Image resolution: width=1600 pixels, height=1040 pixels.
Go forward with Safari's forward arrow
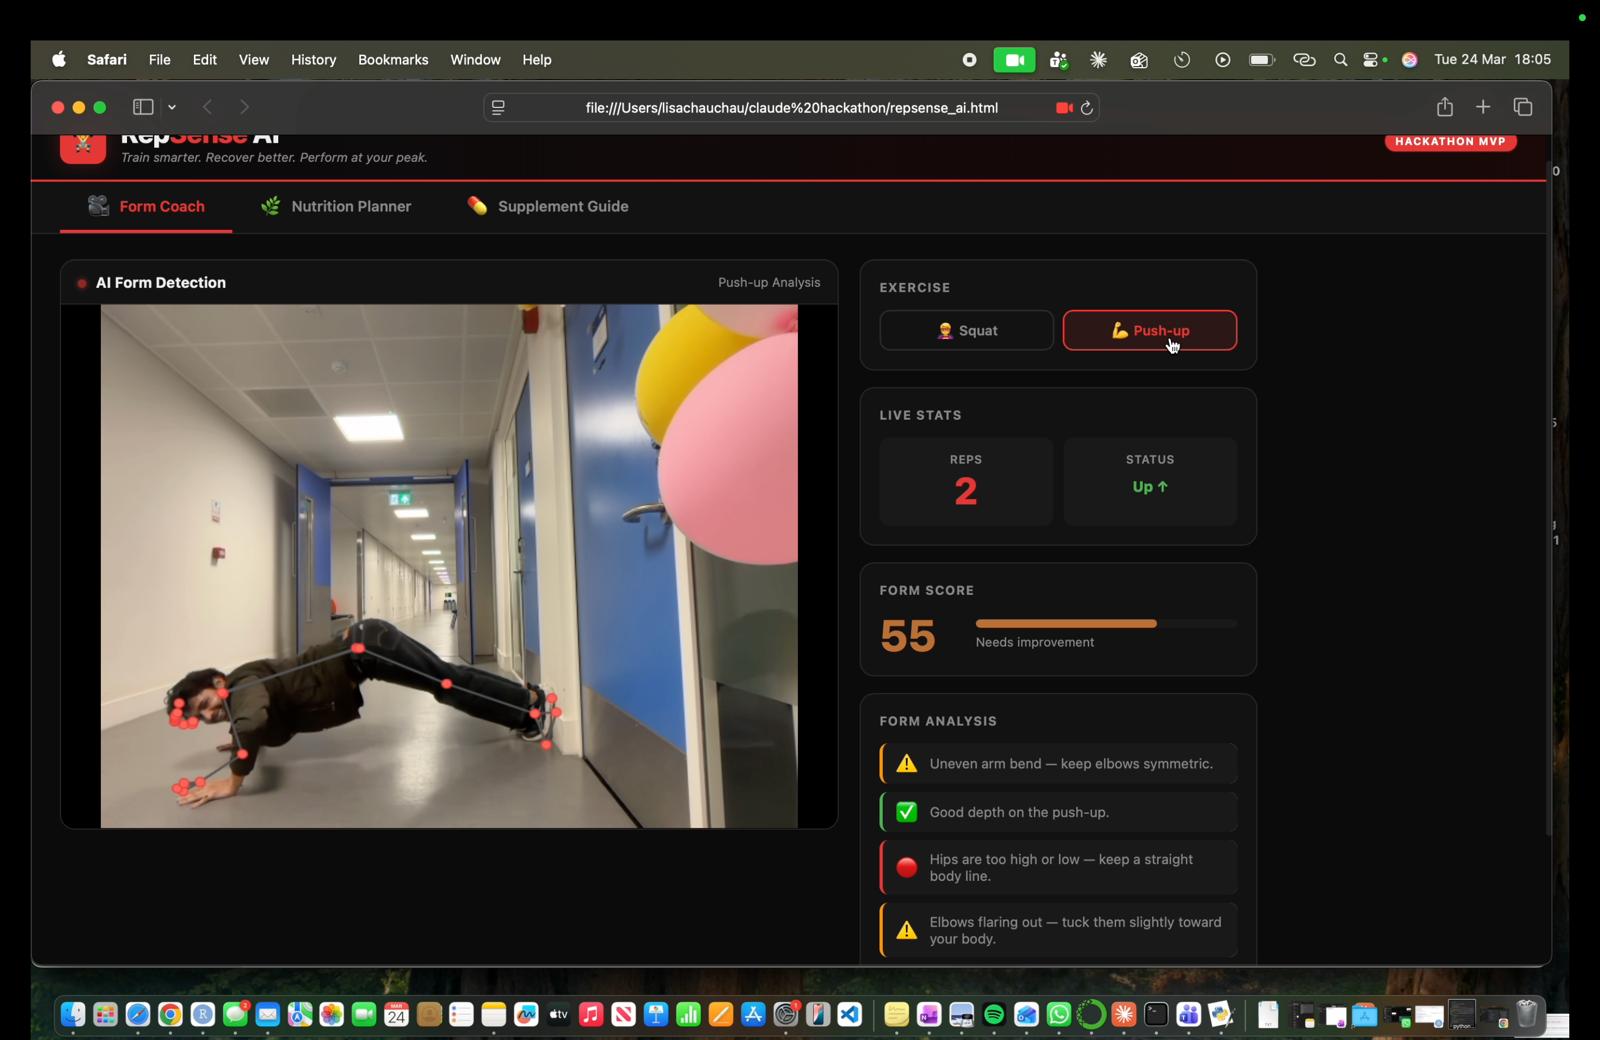tap(244, 107)
